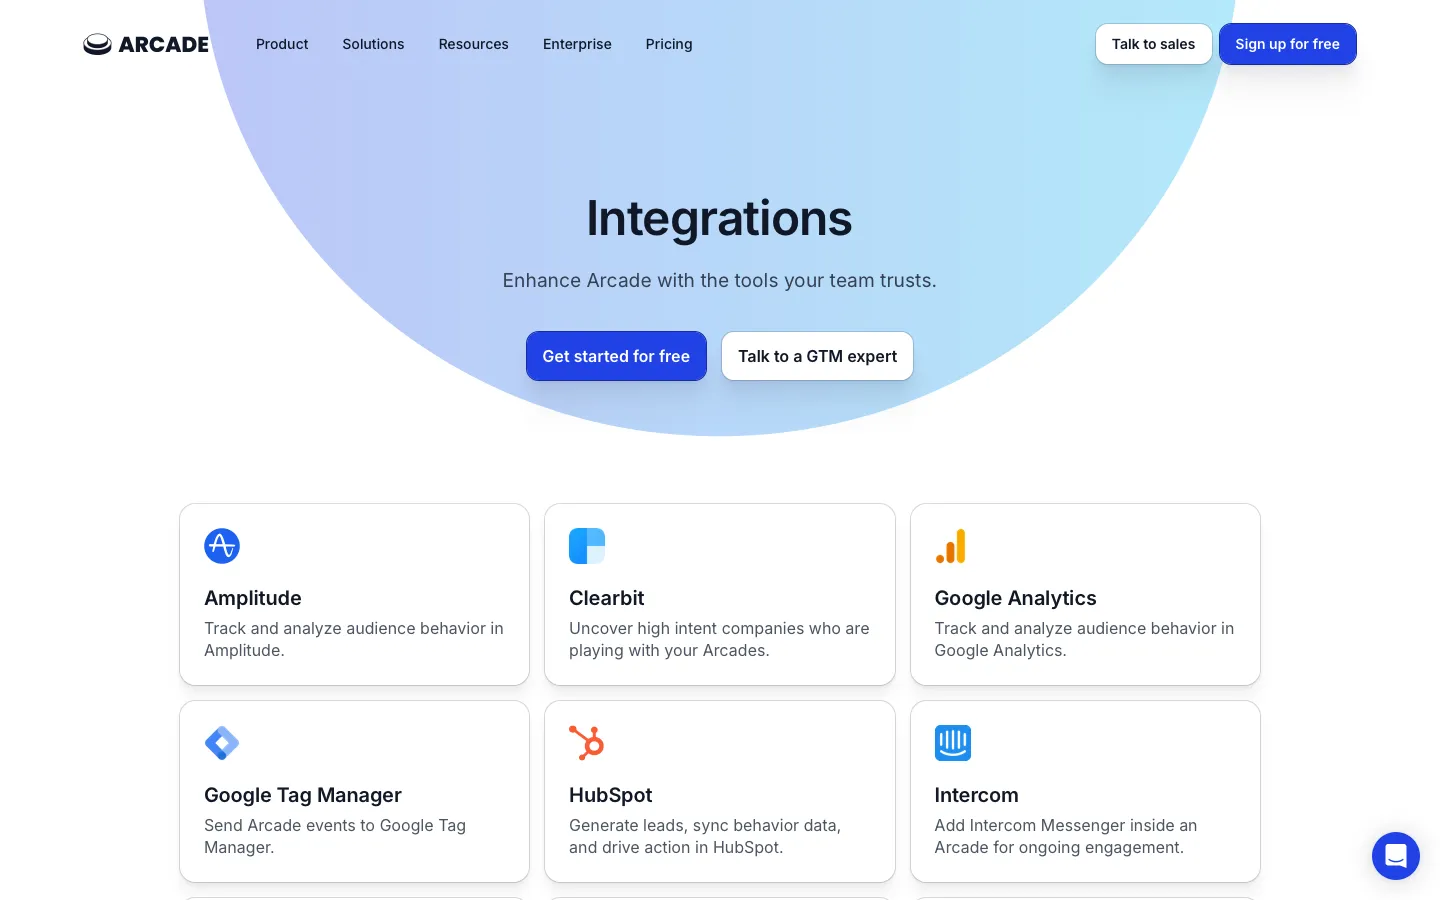Open the Resources menu
The height and width of the screenshot is (900, 1440).
[473, 44]
